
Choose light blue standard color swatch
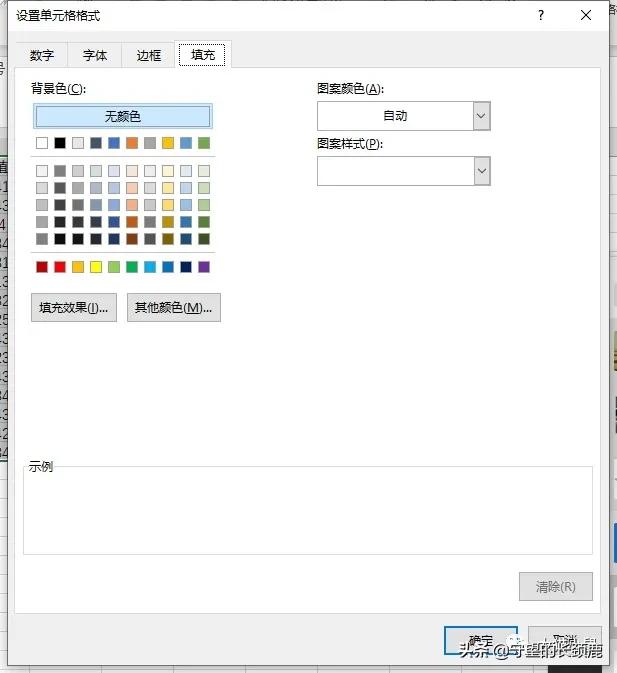pyautogui.click(x=150, y=267)
